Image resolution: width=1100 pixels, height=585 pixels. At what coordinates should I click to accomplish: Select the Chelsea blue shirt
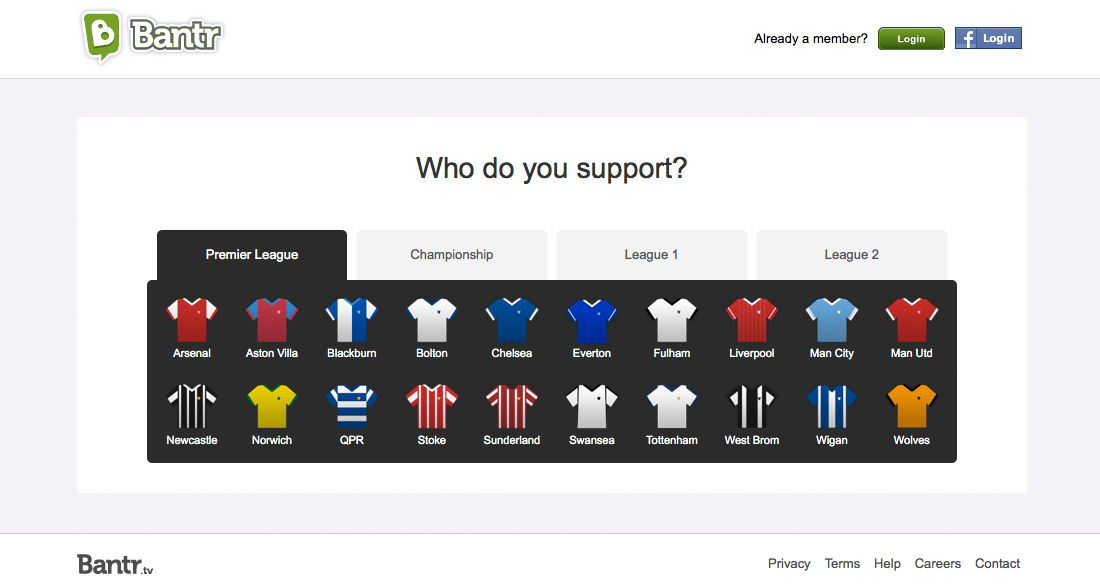pyautogui.click(x=511, y=320)
